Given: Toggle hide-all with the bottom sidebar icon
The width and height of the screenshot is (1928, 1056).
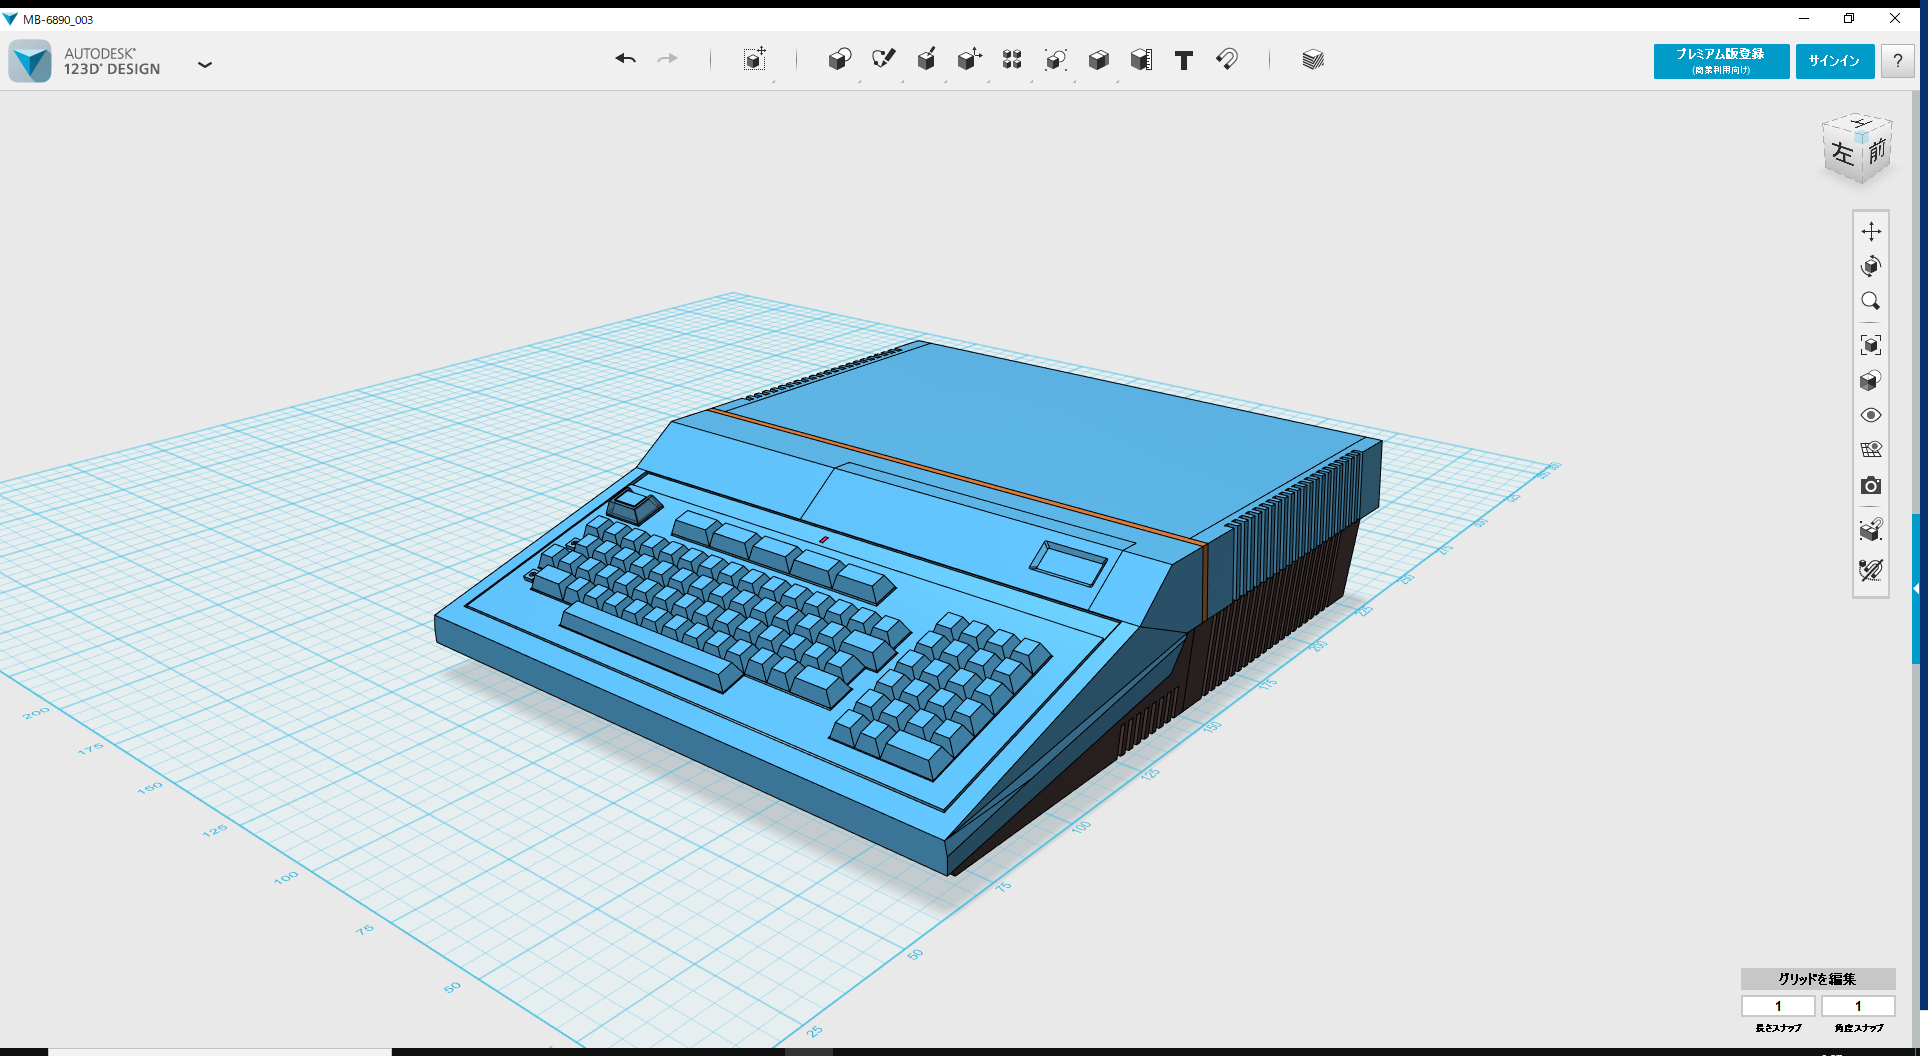Looking at the screenshot, I should 1871,571.
